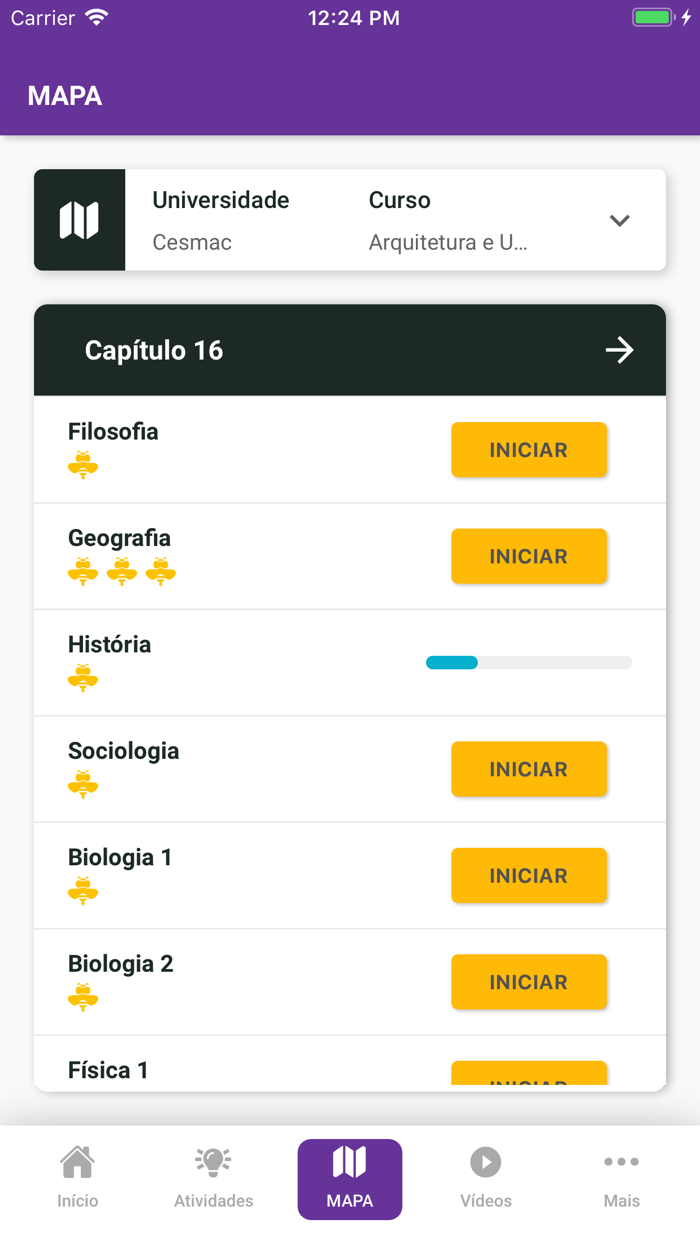
Task: Tap the three bees under Geografia
Action: [x=122, y=572]
